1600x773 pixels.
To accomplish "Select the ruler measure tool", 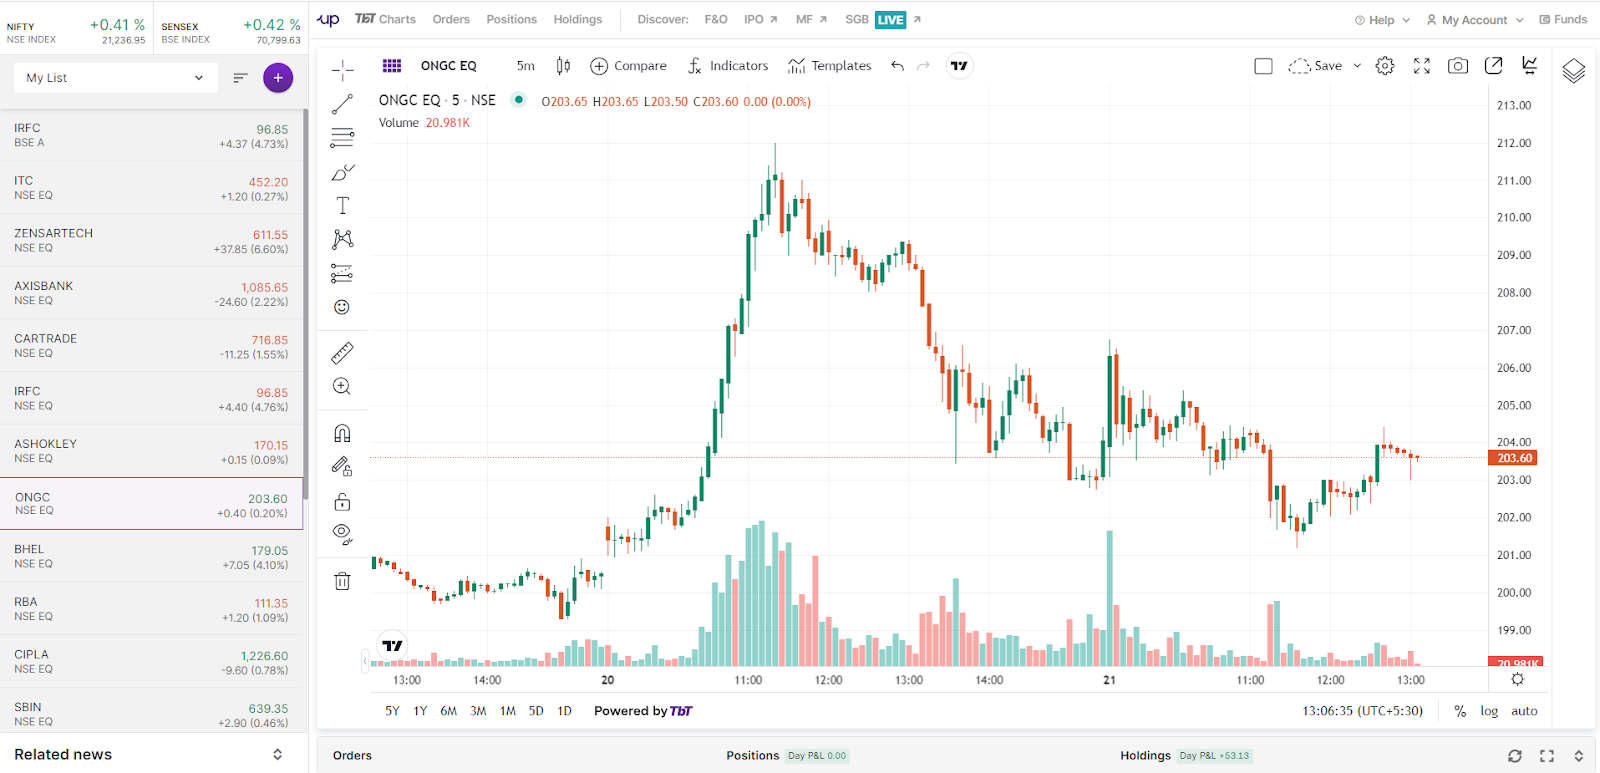I will pyautogui.click(x=342, y=353).
